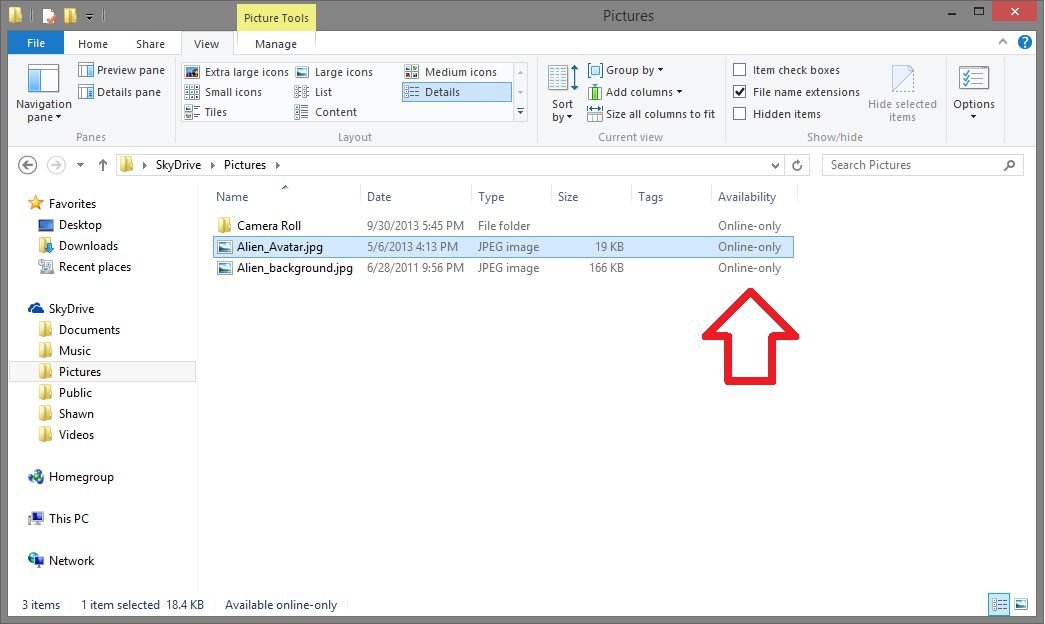
Task: Open the File tab
Action: (x=36, y=43)
